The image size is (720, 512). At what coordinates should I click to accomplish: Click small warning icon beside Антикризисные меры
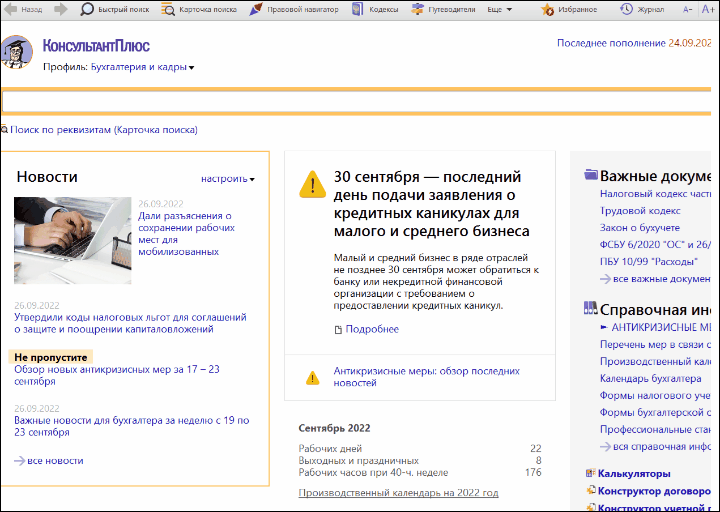point(313,377)
